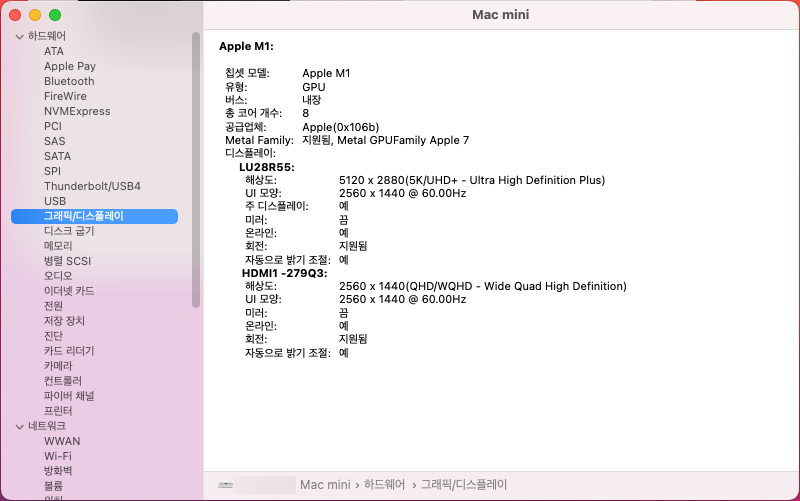Open Thunderbolt/USB4 info

tap(92, 186)
